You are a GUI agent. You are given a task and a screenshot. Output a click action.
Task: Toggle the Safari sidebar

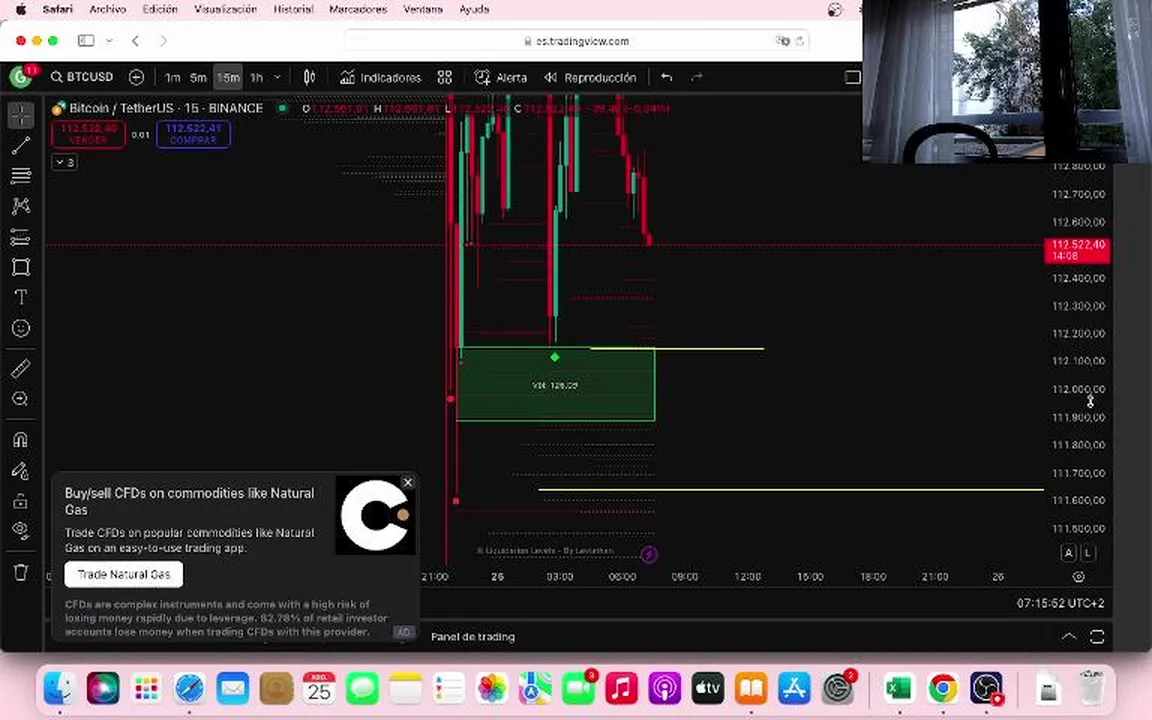86,40
